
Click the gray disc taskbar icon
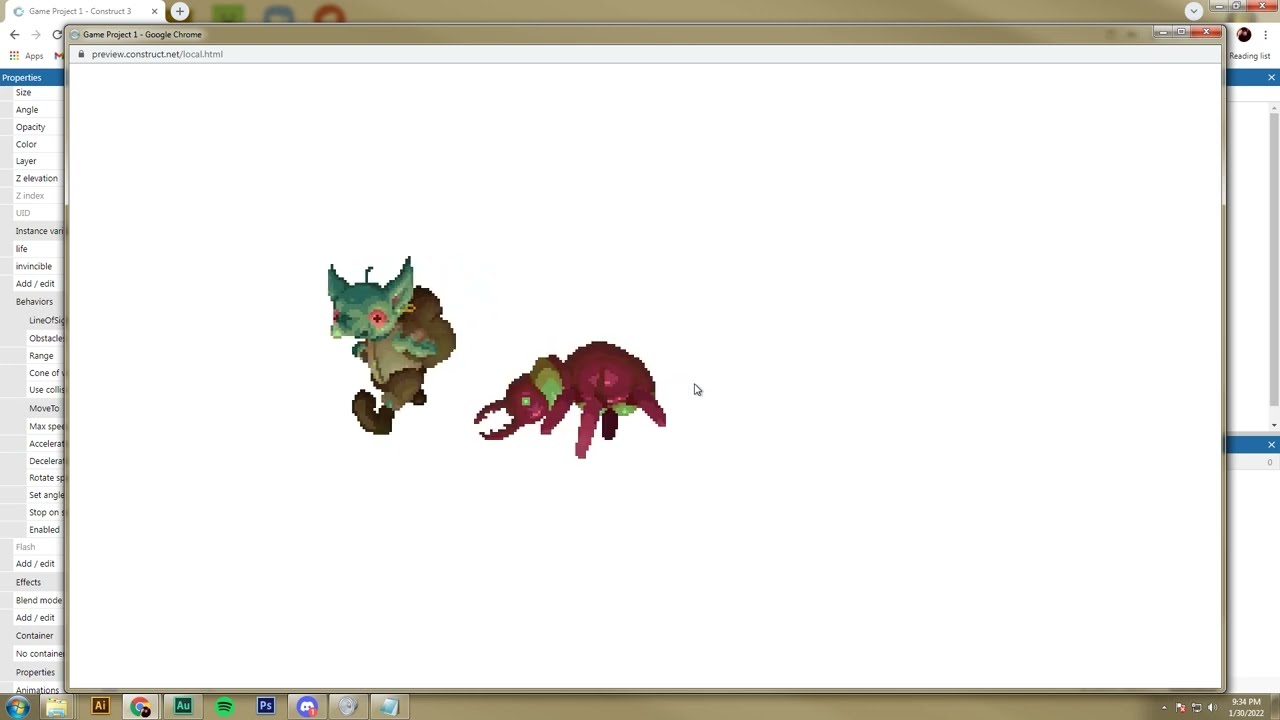348,707
